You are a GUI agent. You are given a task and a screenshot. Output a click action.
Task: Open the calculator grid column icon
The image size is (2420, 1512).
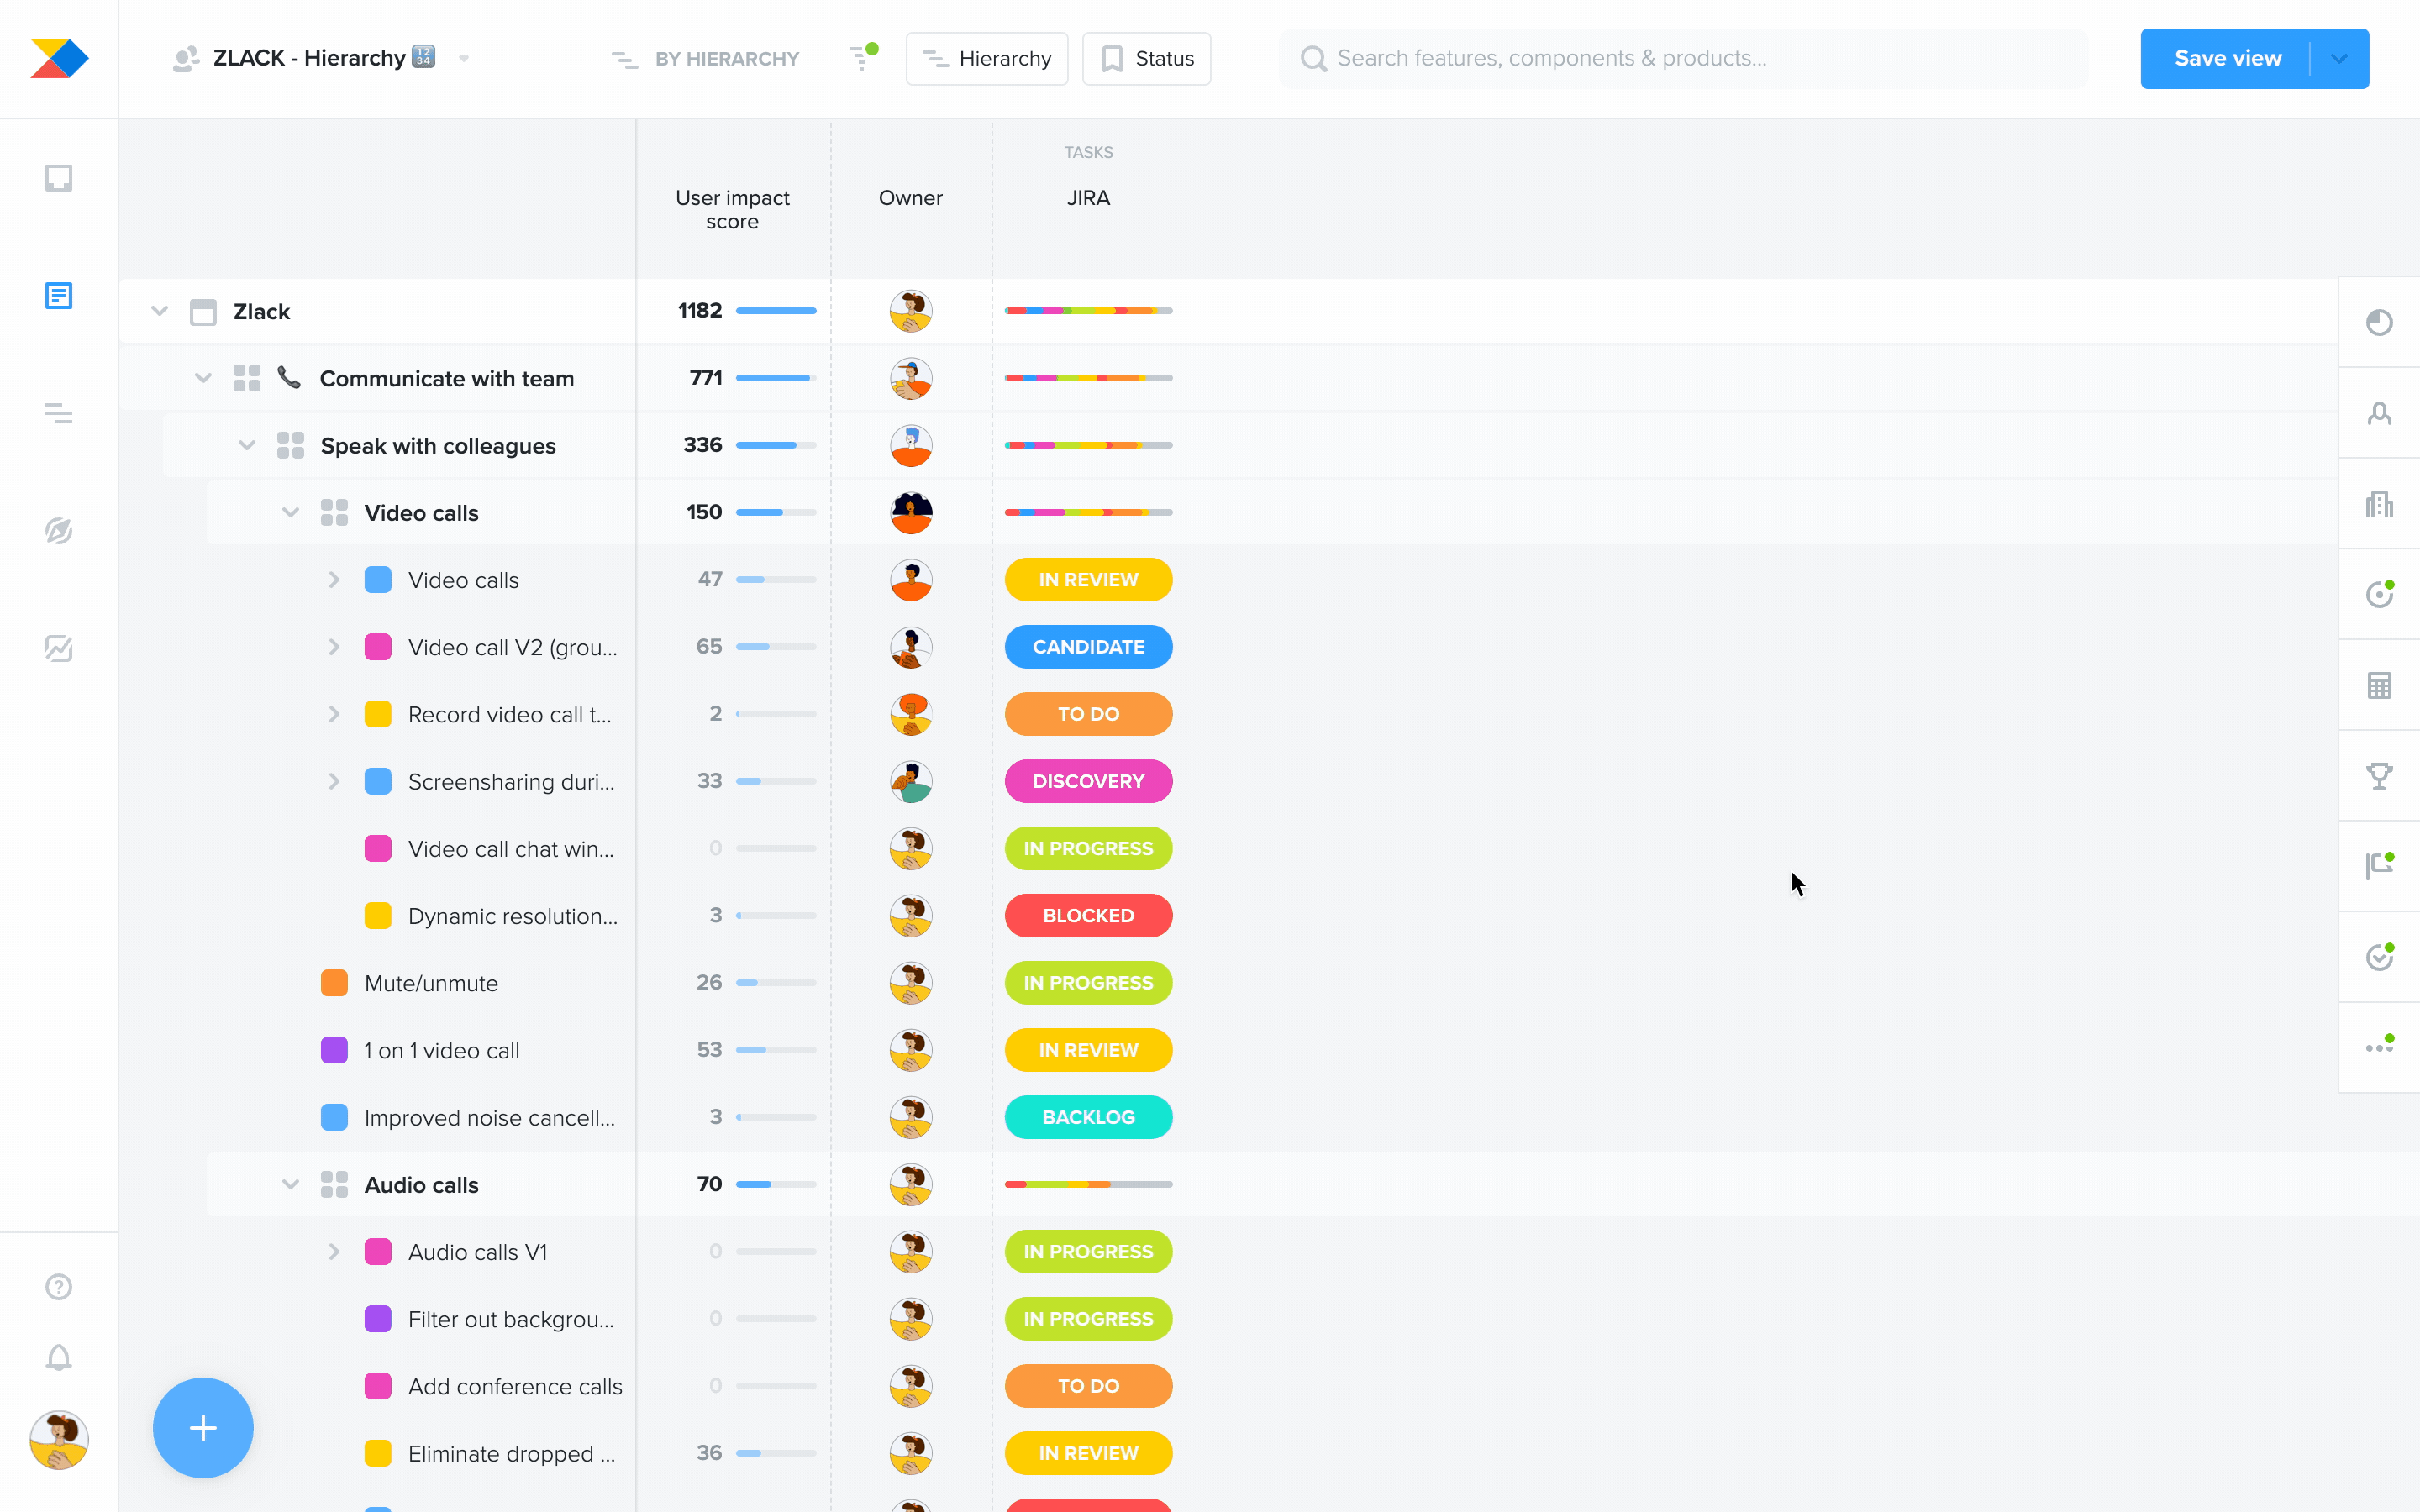(x=2379, y=685)
